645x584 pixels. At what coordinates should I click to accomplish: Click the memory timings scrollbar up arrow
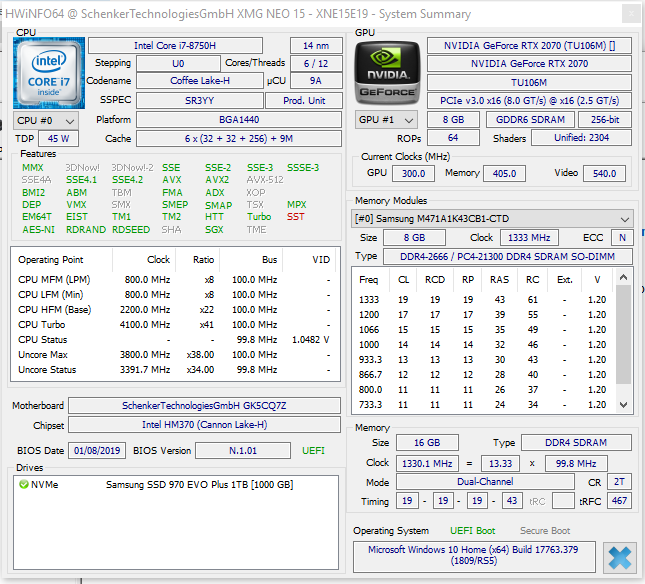623,278
